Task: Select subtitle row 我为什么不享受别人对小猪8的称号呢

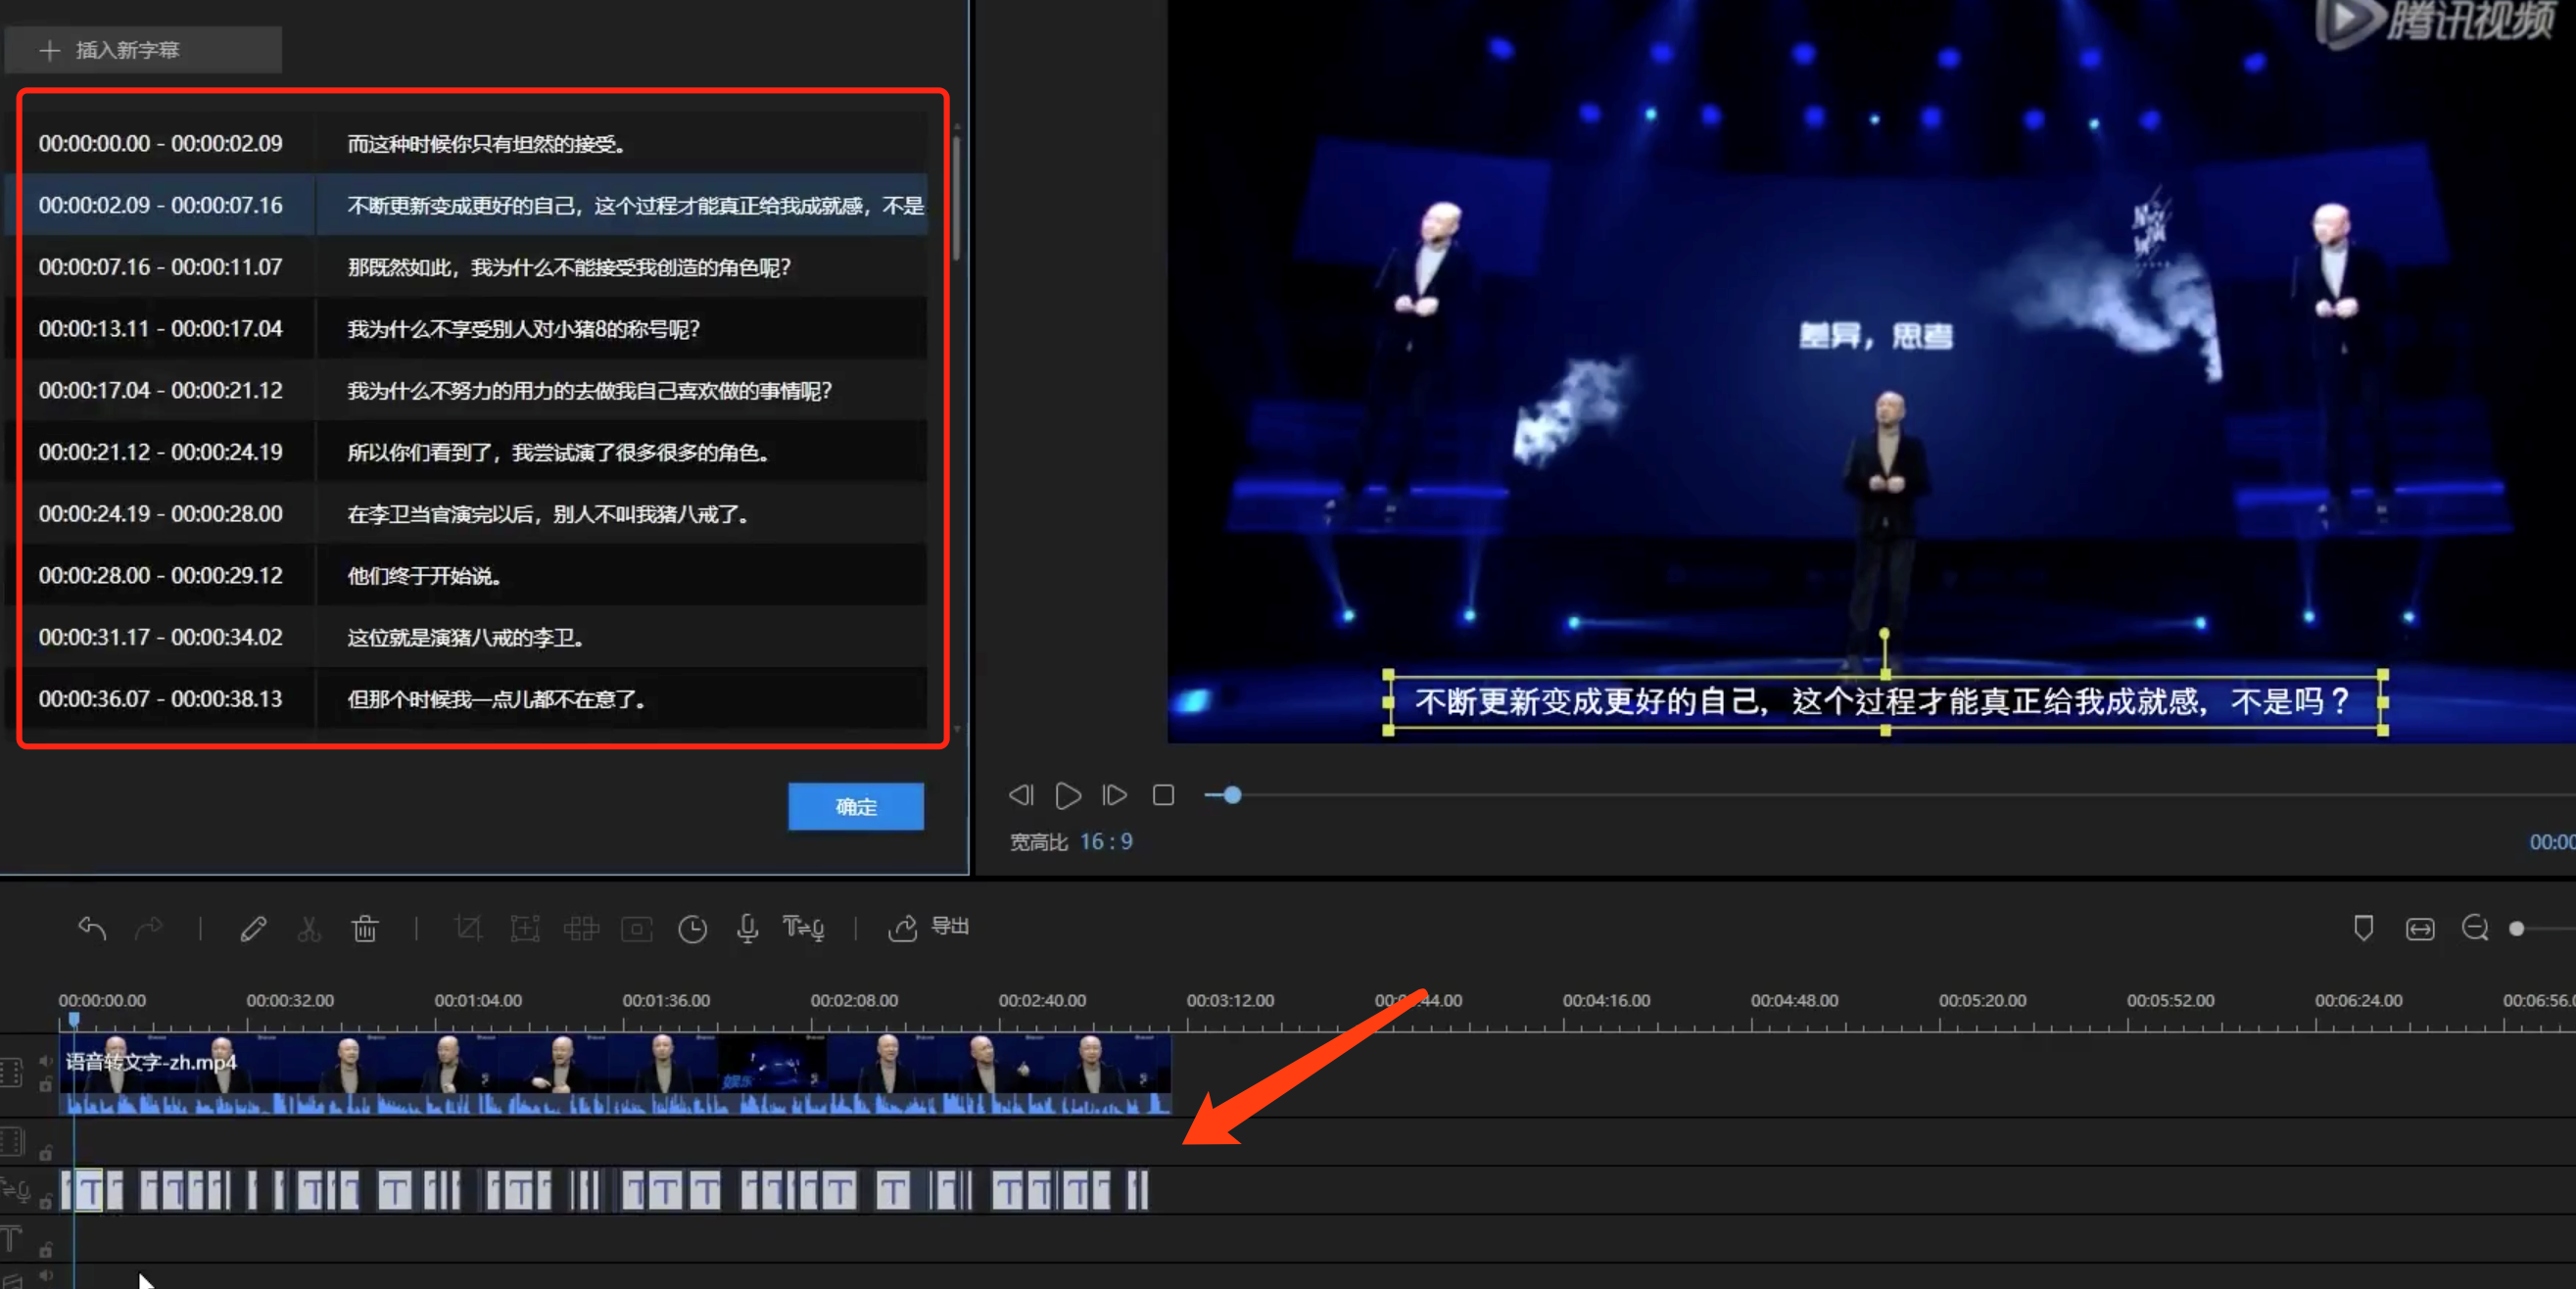Action: [465, 328]
